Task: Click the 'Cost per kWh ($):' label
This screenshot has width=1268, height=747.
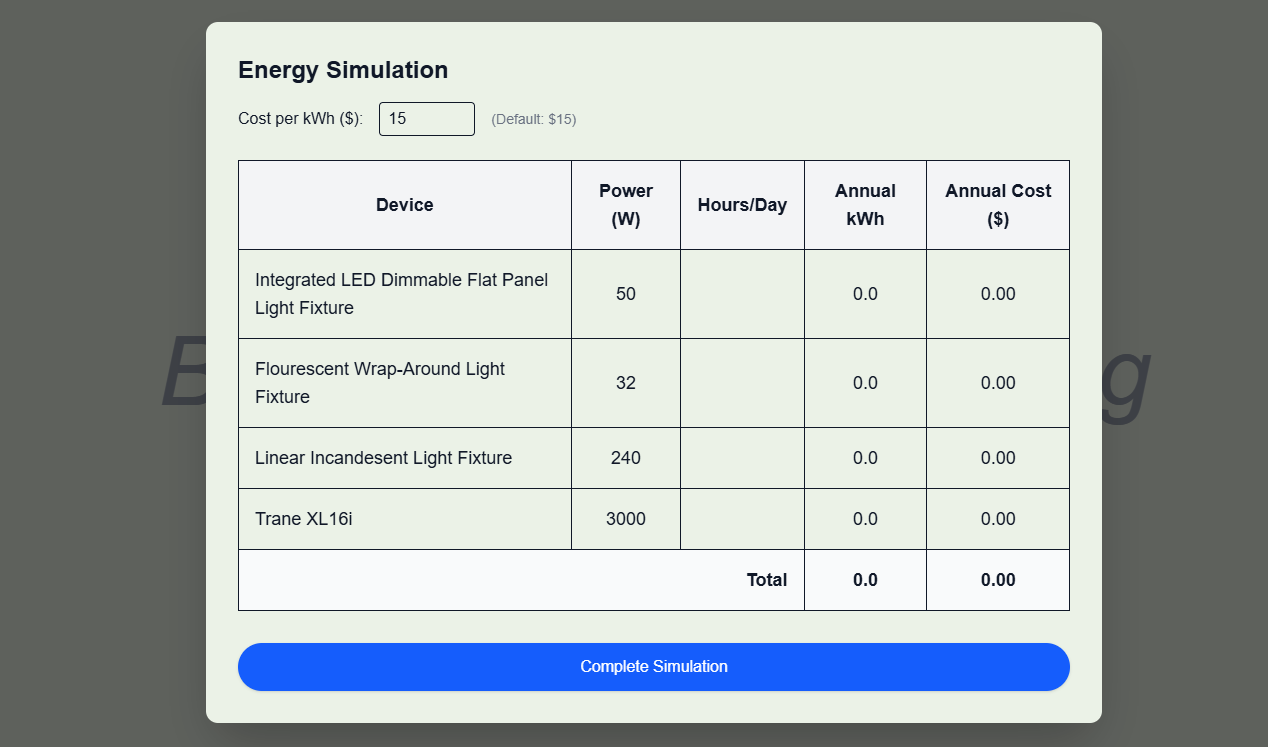Action: tap(300, 119)
